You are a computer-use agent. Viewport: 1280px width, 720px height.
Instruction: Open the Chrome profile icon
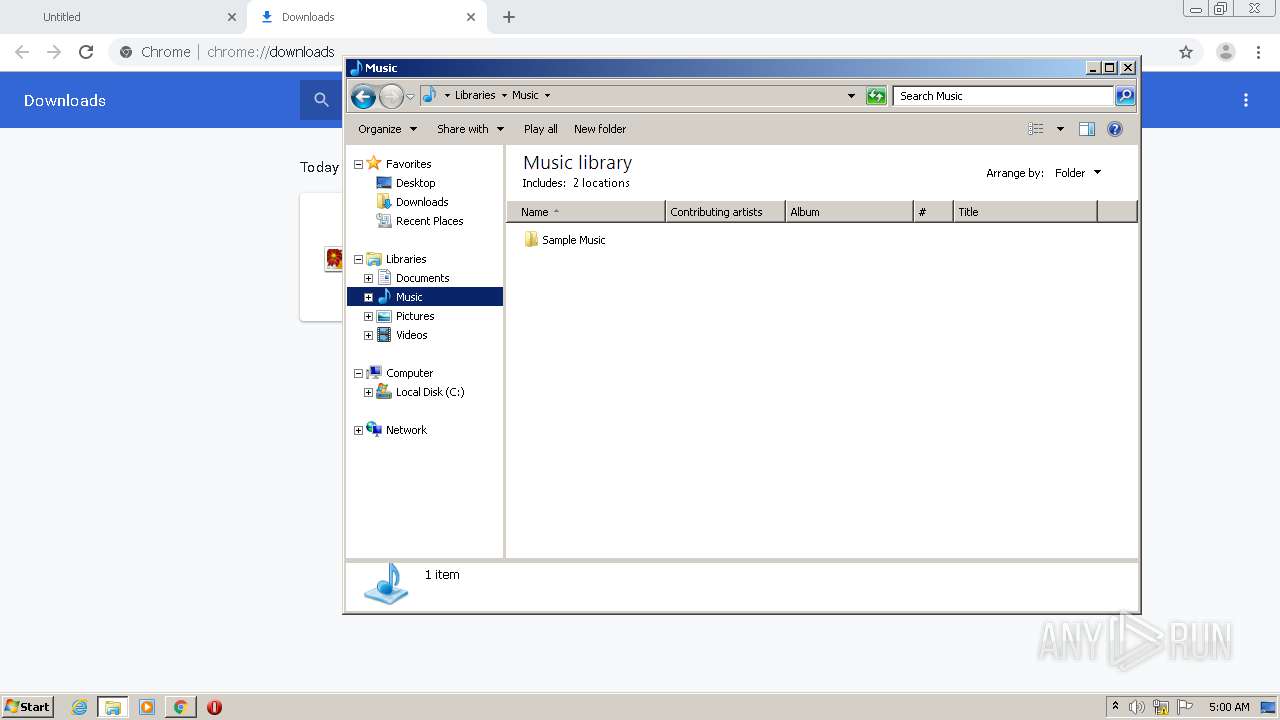click(1226, 52)
